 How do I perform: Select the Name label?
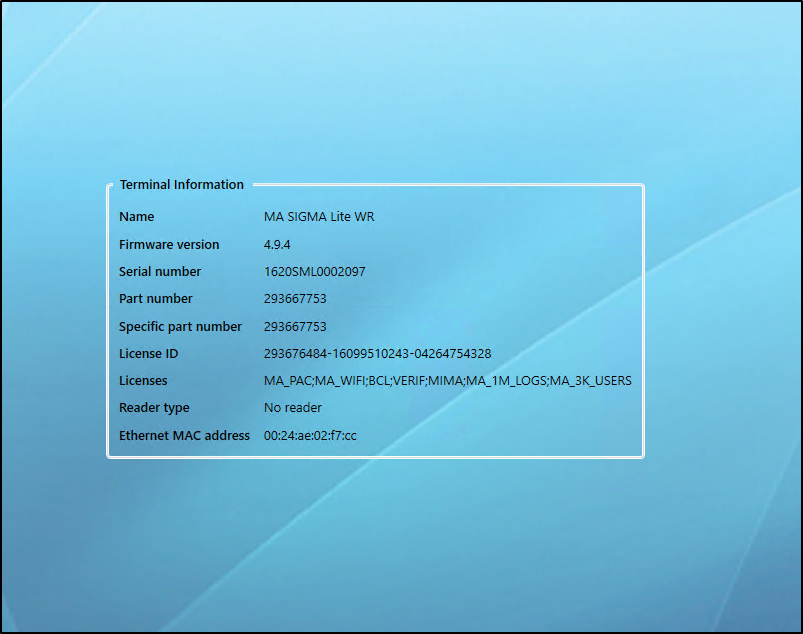coord(136,217)
